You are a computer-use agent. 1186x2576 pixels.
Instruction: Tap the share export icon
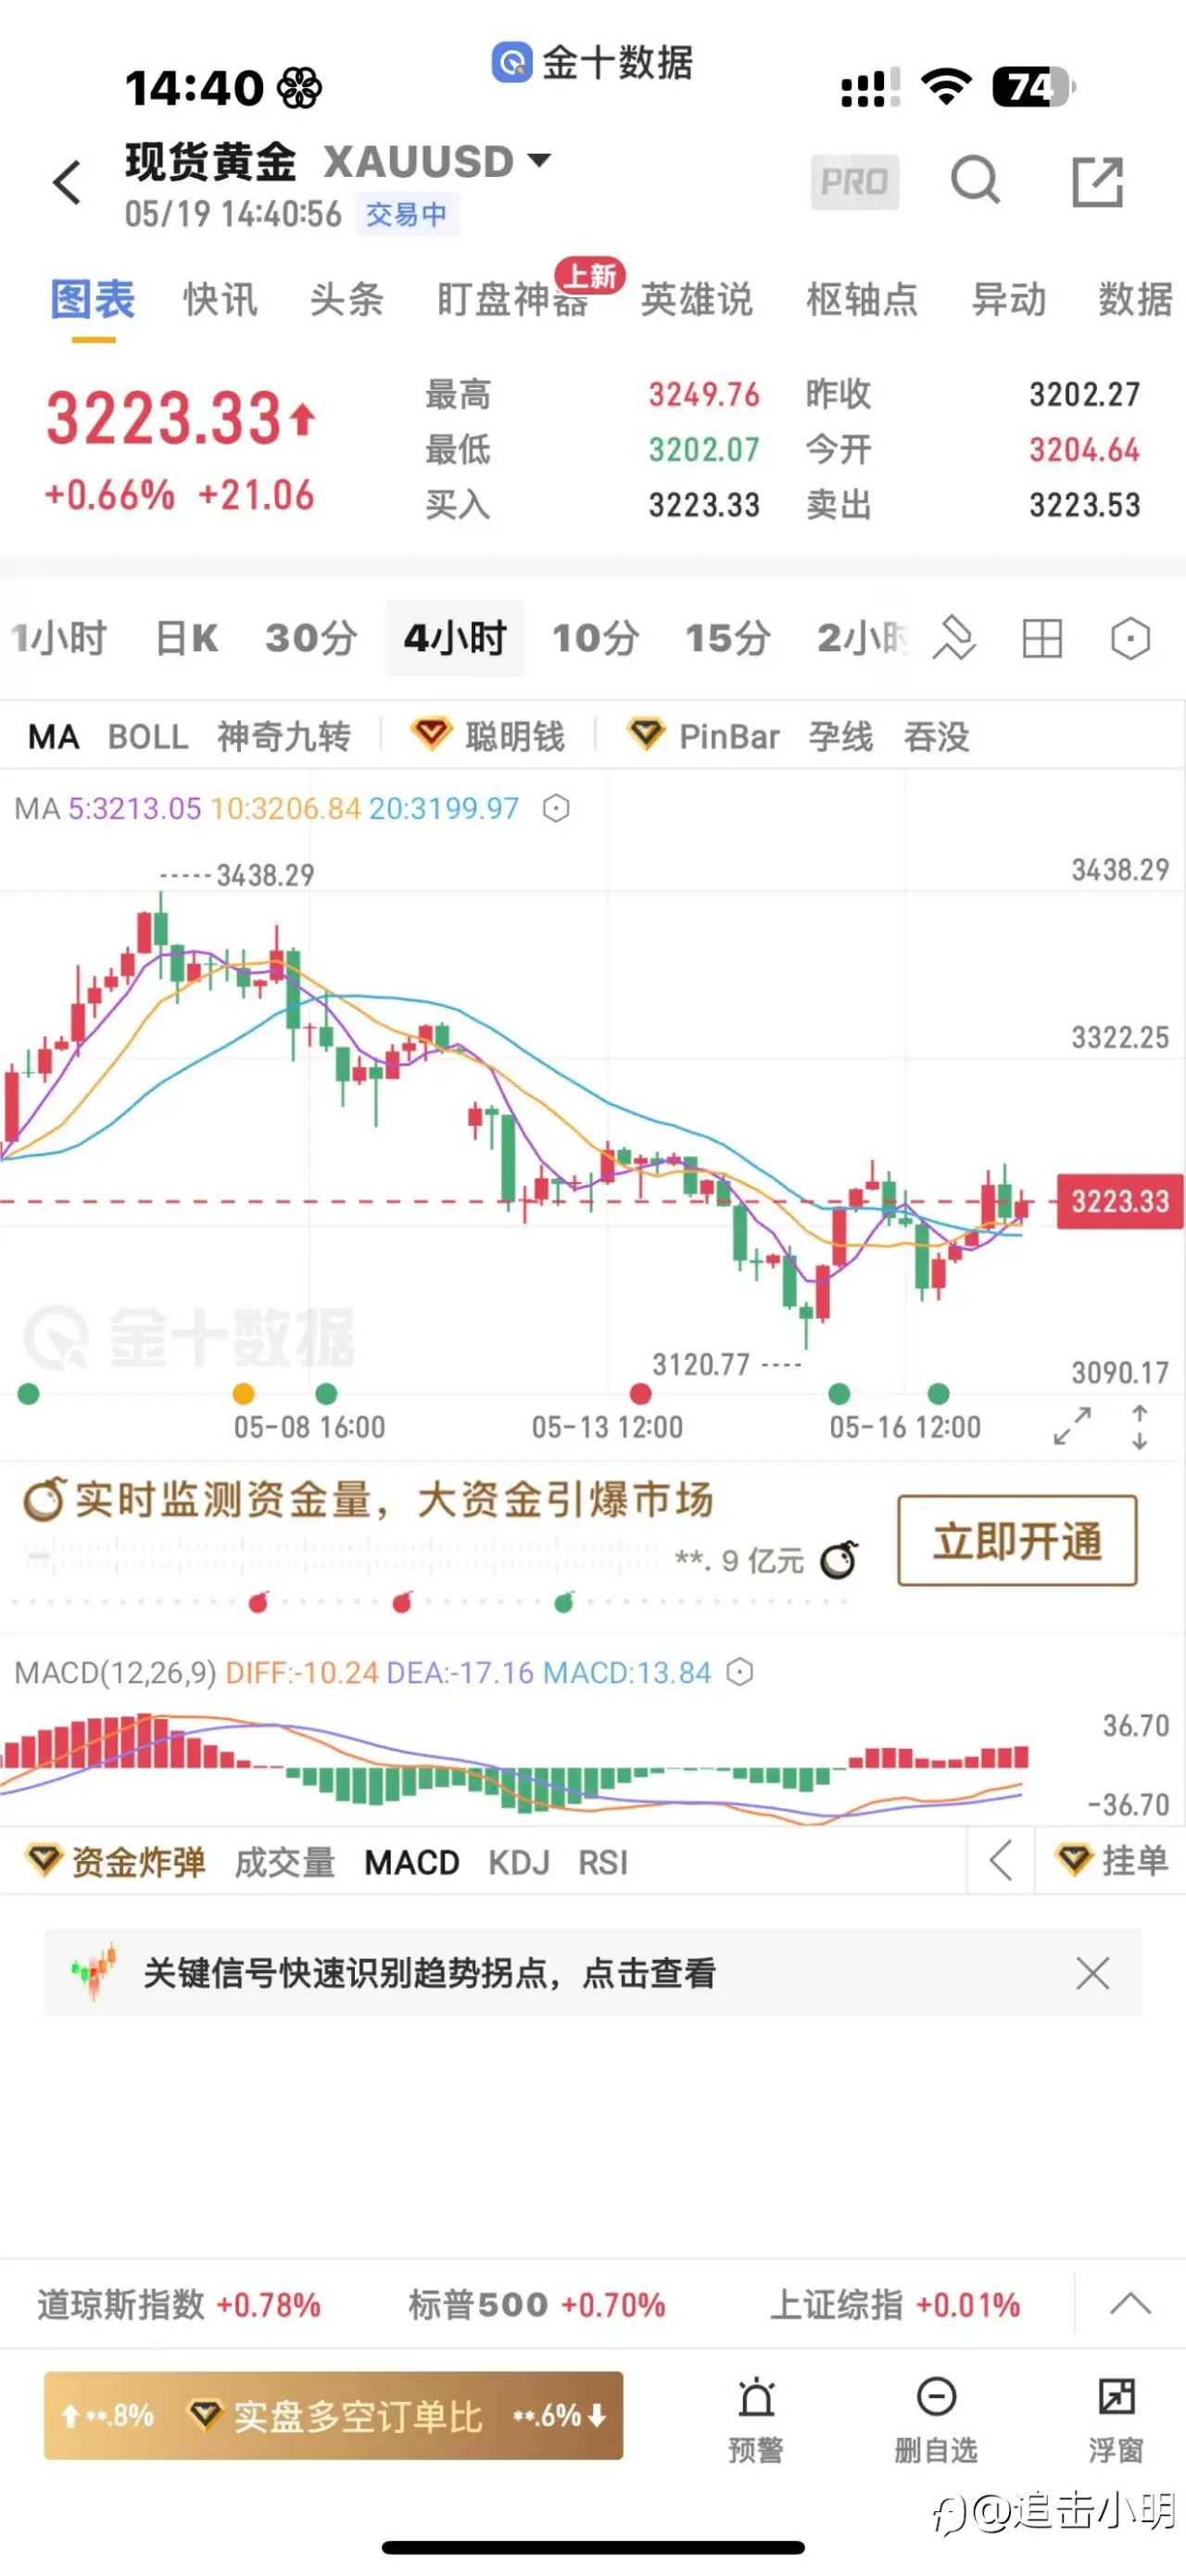[1097, 182]
